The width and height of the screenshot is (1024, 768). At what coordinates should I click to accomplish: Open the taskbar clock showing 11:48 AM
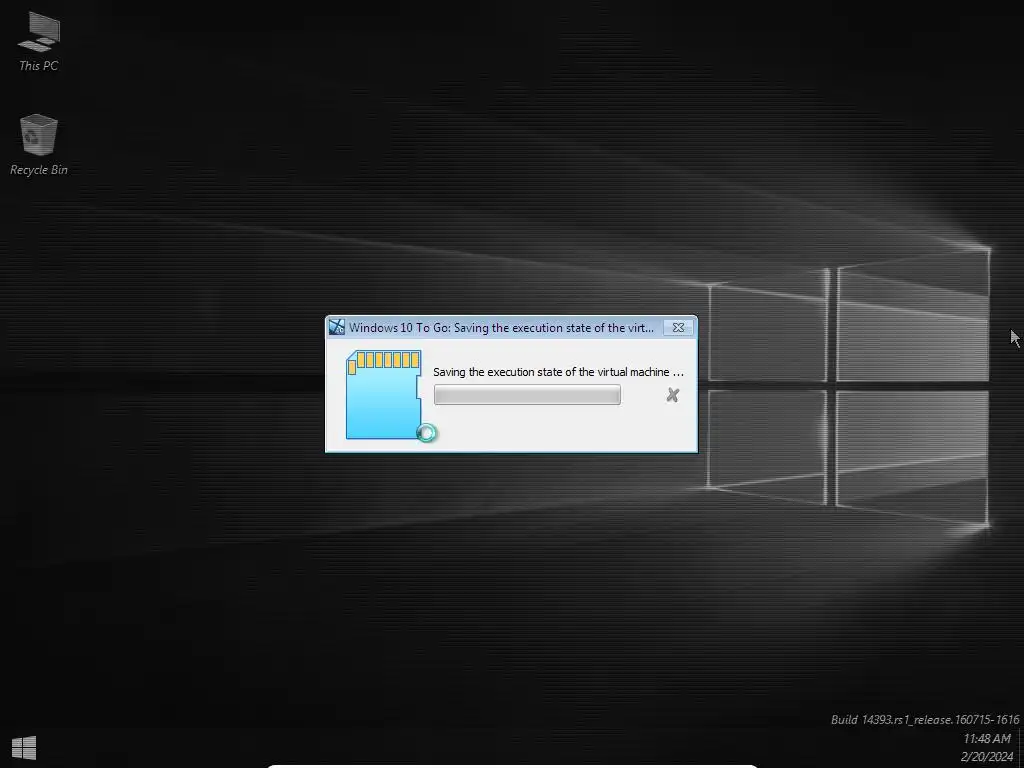pyautogui.click(x=987, y=739)
